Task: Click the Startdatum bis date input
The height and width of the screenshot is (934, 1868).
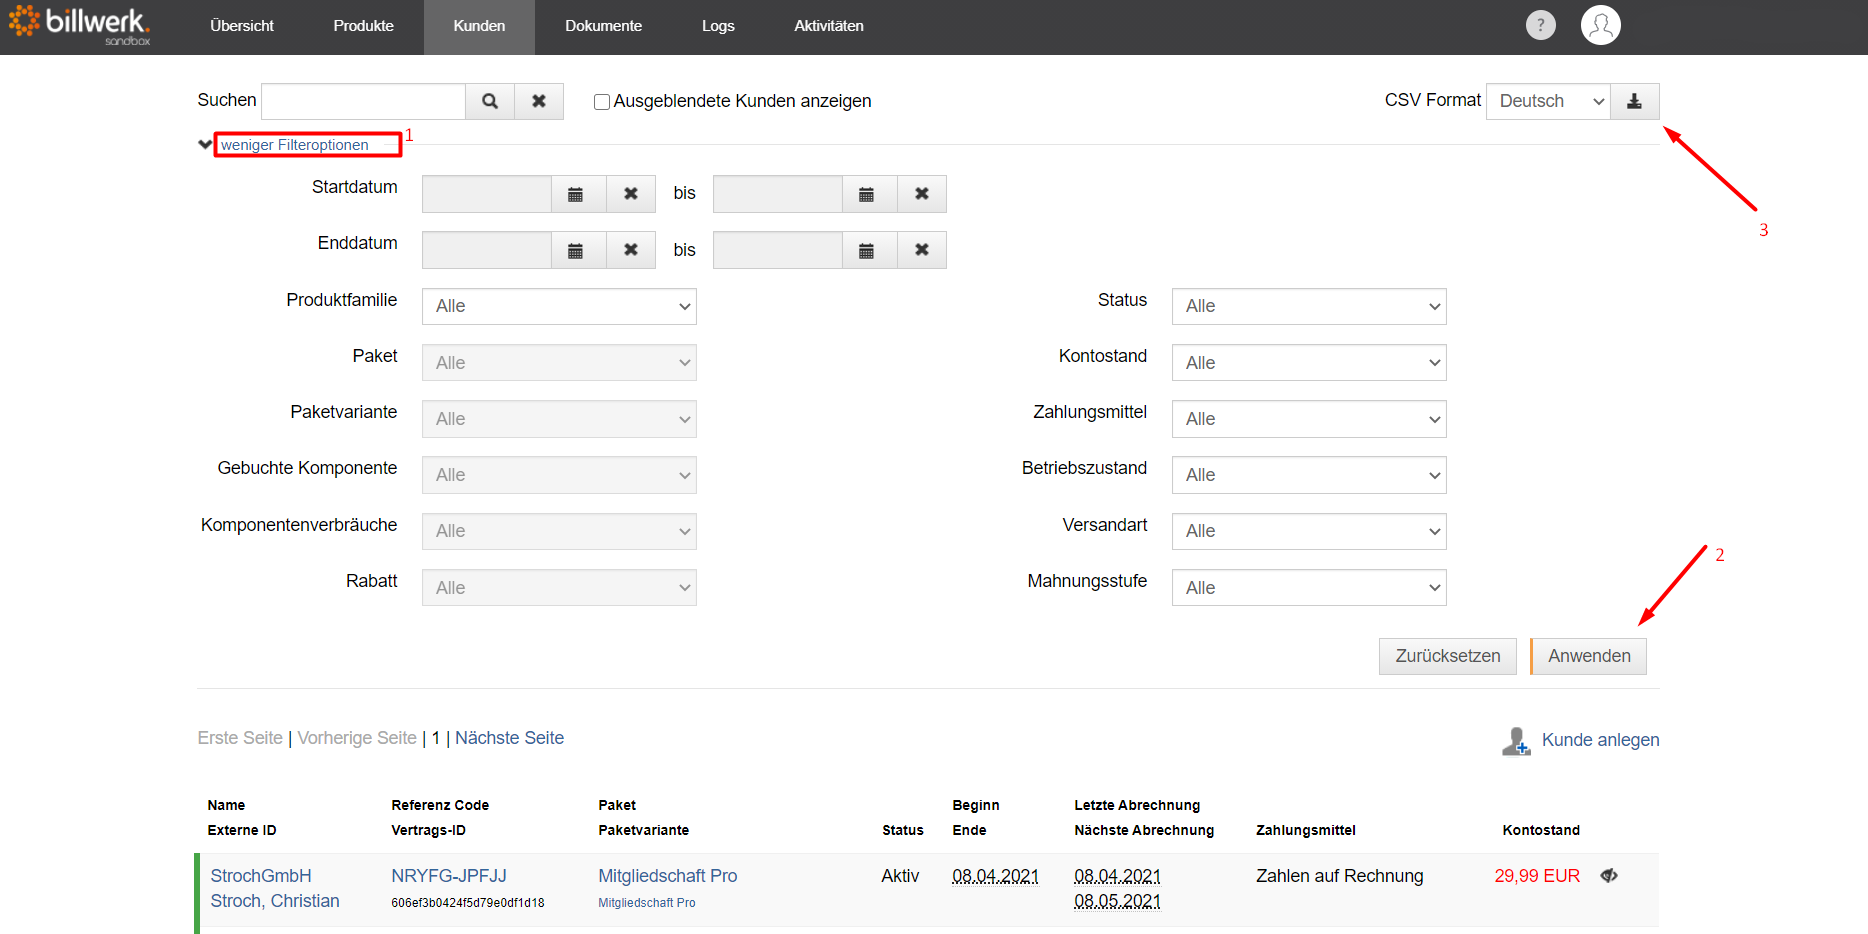Action: point(778,194)
